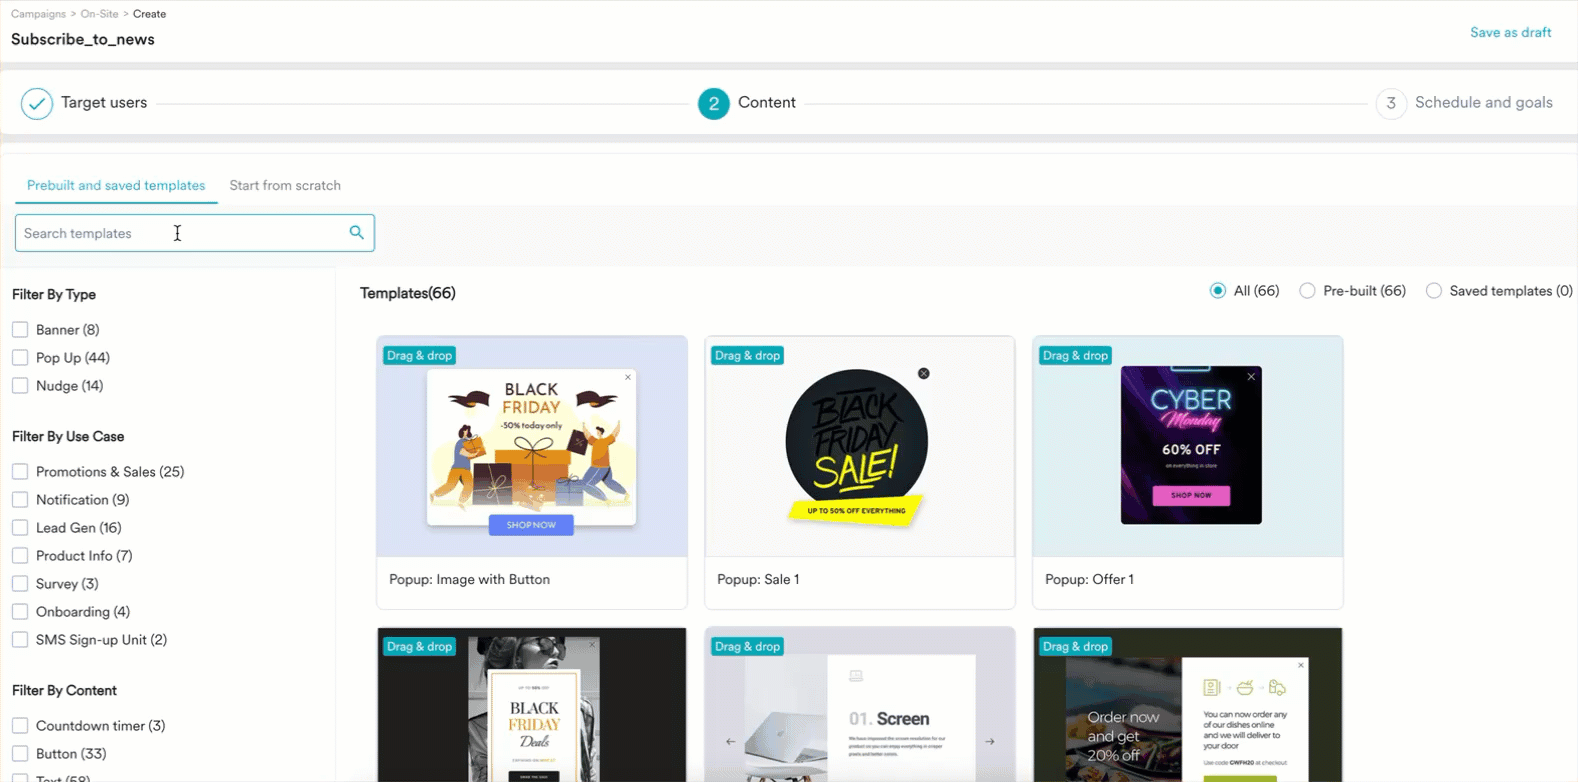Focus the Search templates field
Viewport: 1578px width, 782px height.
tap(195, 233)
